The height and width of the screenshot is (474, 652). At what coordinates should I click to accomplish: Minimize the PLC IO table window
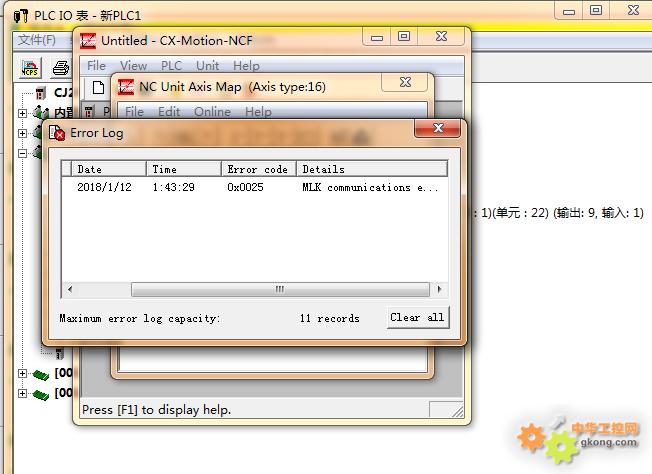coord(568,11)
